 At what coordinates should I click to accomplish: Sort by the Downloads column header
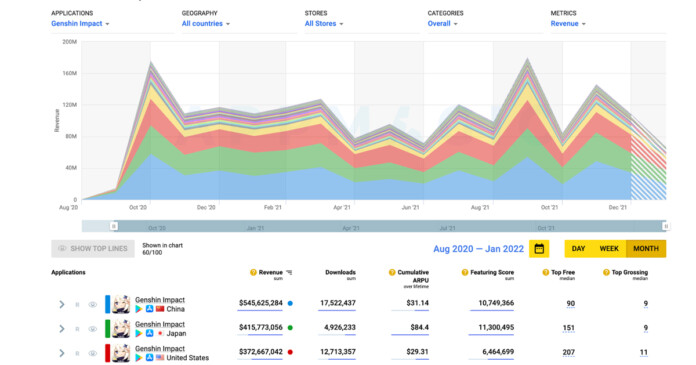[x=340, y=272]
